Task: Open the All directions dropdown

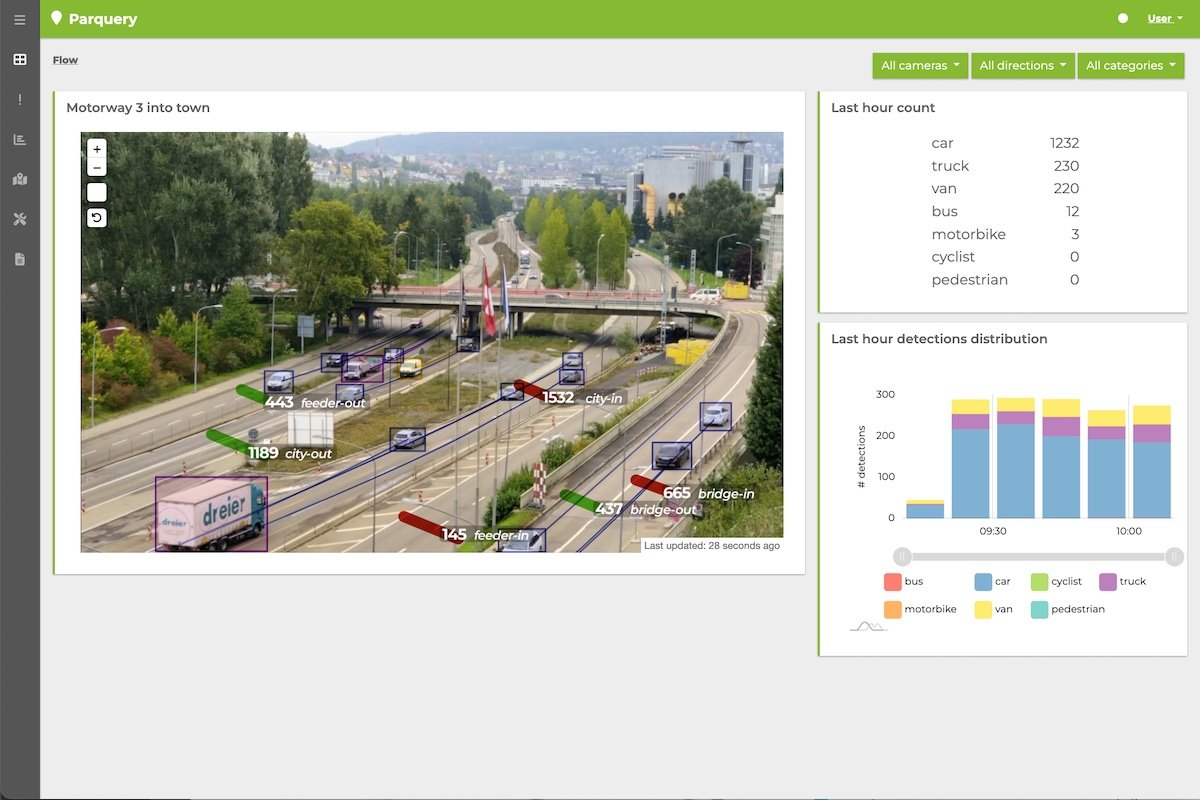Action: tap(1023, 65)
